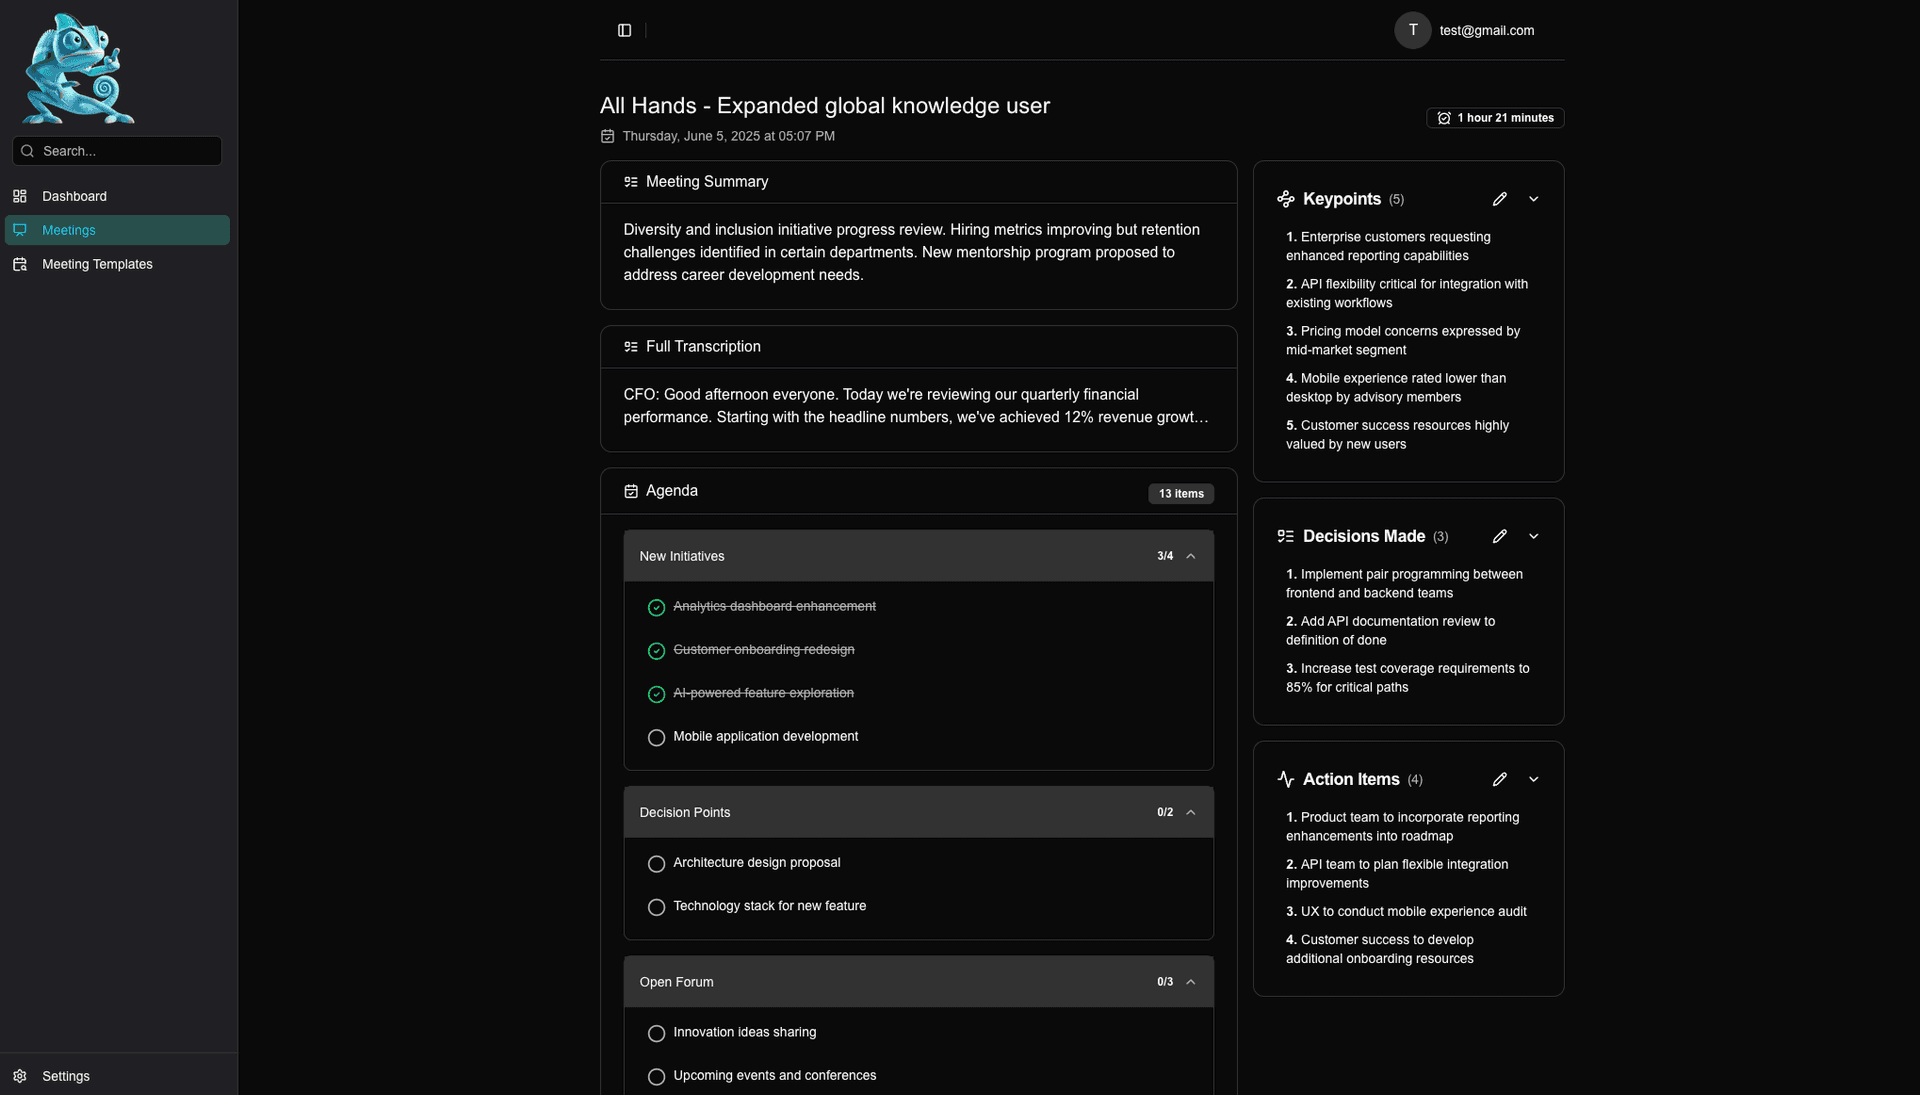Click the Settings gear icon
The image size is (1920, 1095).
coord(21,1076)
